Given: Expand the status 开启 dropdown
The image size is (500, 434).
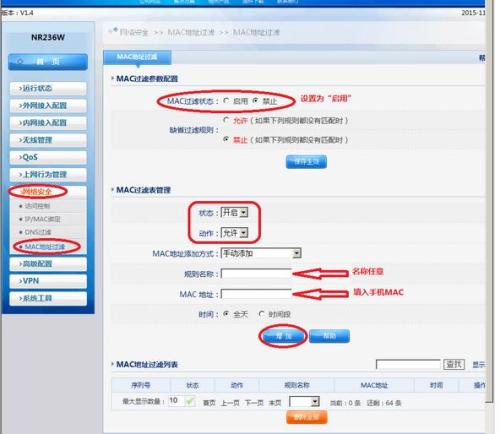Looking at the screenshot, I should pyautogui.click(x=244, y=212).
